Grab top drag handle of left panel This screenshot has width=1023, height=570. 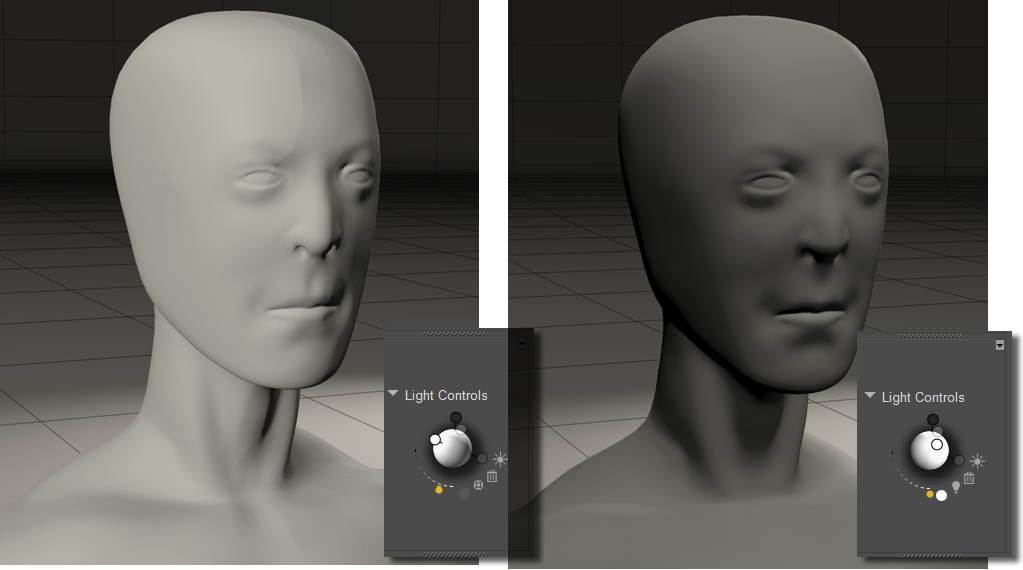click(x=453, y=334)
